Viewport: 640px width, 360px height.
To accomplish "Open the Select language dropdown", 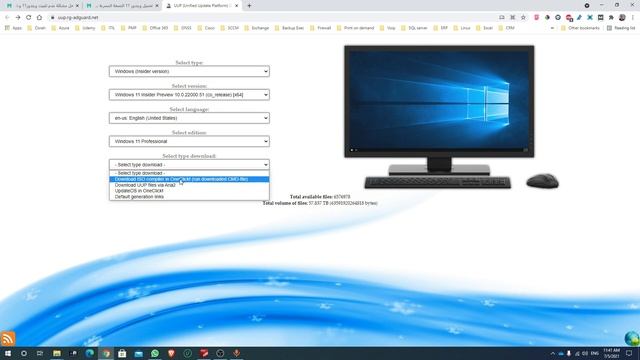I will click(x=189, y=118).
